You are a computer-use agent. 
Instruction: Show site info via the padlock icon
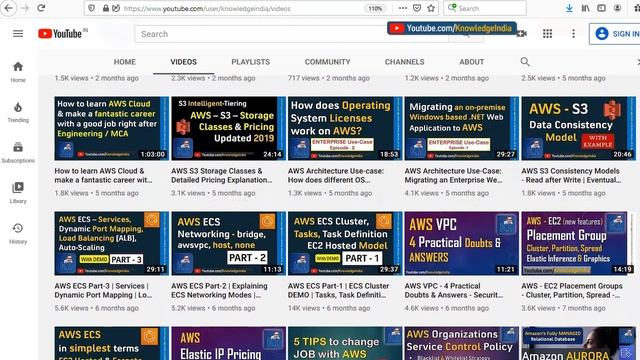pyautogui.click(x=106, y=8)
